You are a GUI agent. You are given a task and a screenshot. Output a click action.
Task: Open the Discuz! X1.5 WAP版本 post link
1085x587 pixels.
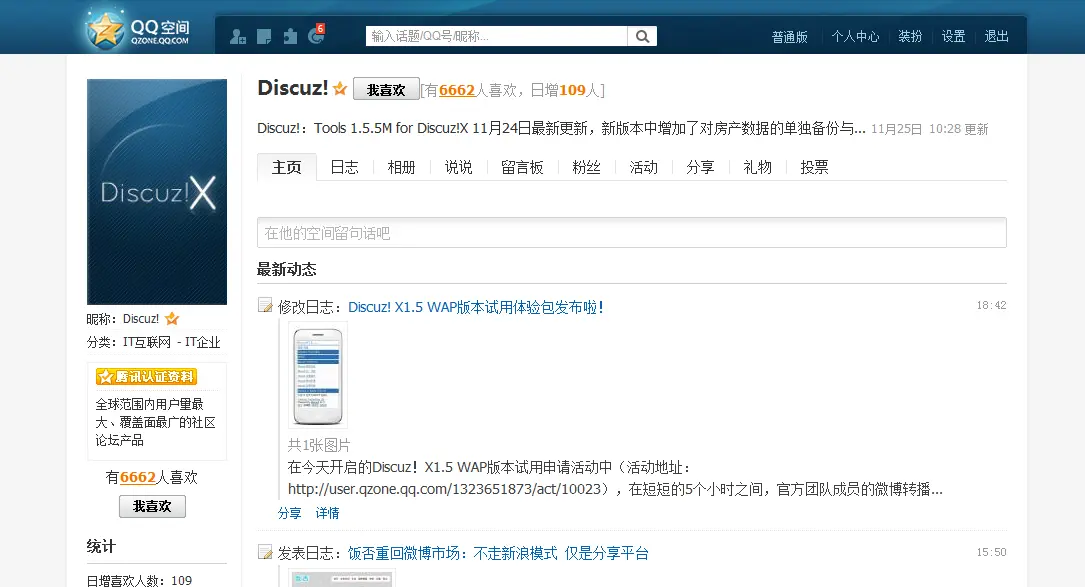tap(475, 307)
